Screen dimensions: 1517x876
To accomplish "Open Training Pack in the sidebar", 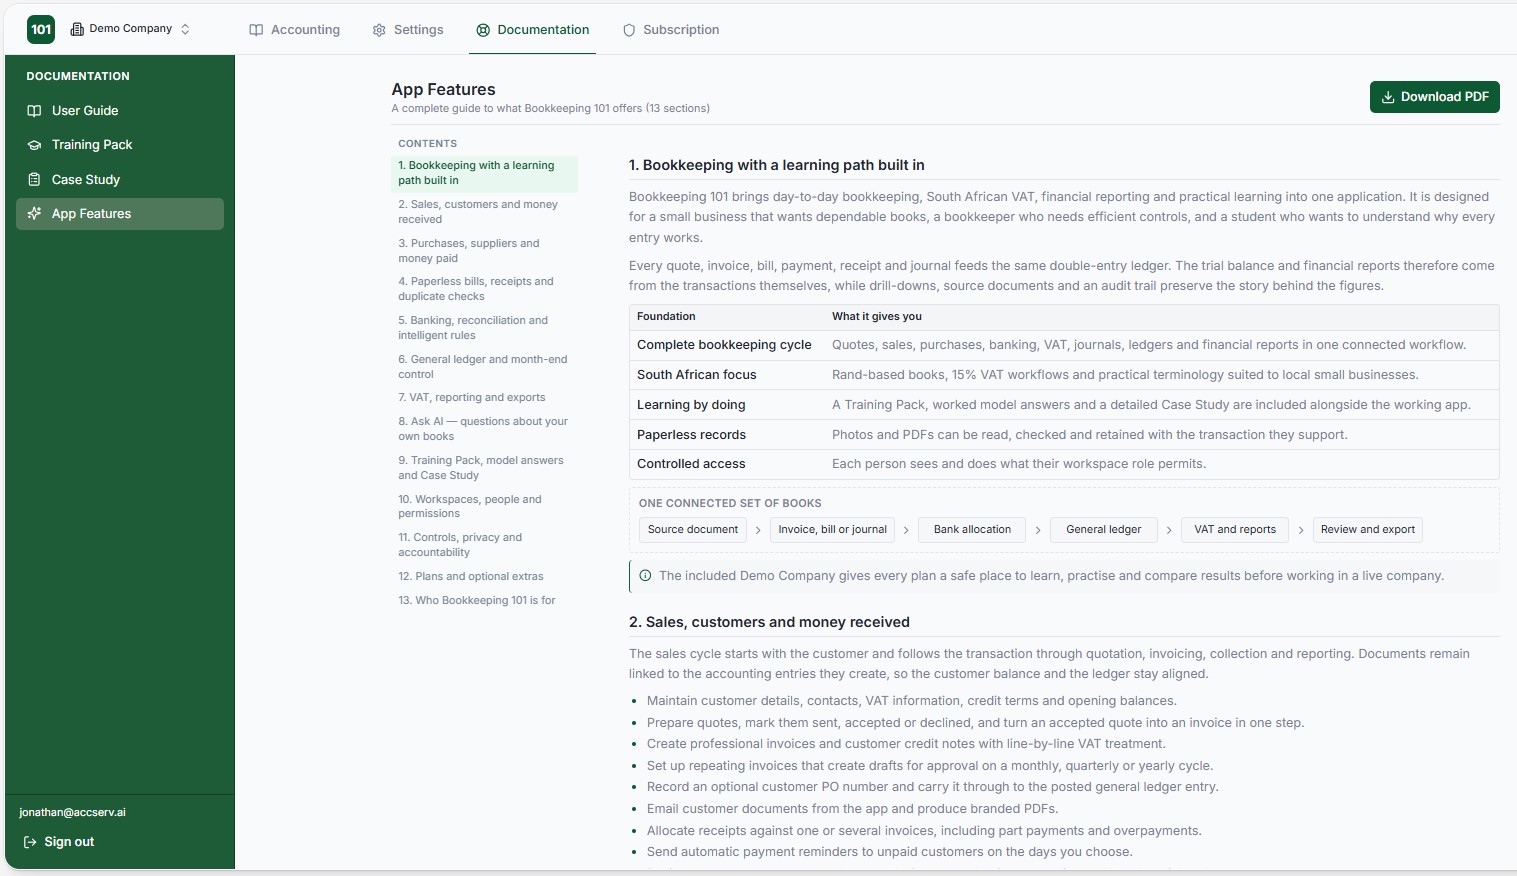I will [x=120, y=145].
